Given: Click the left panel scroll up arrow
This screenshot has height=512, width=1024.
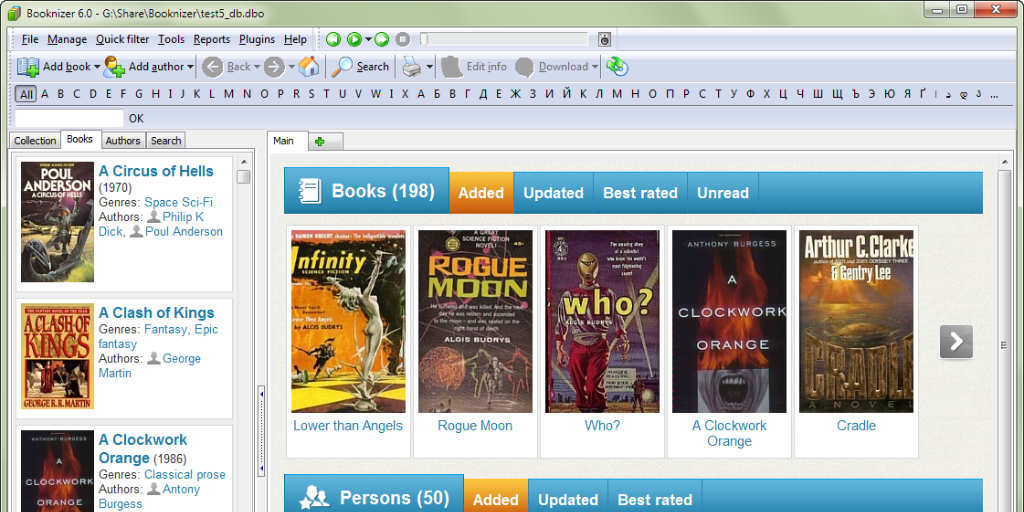Looking at the screenshot, I should [244, 162].
